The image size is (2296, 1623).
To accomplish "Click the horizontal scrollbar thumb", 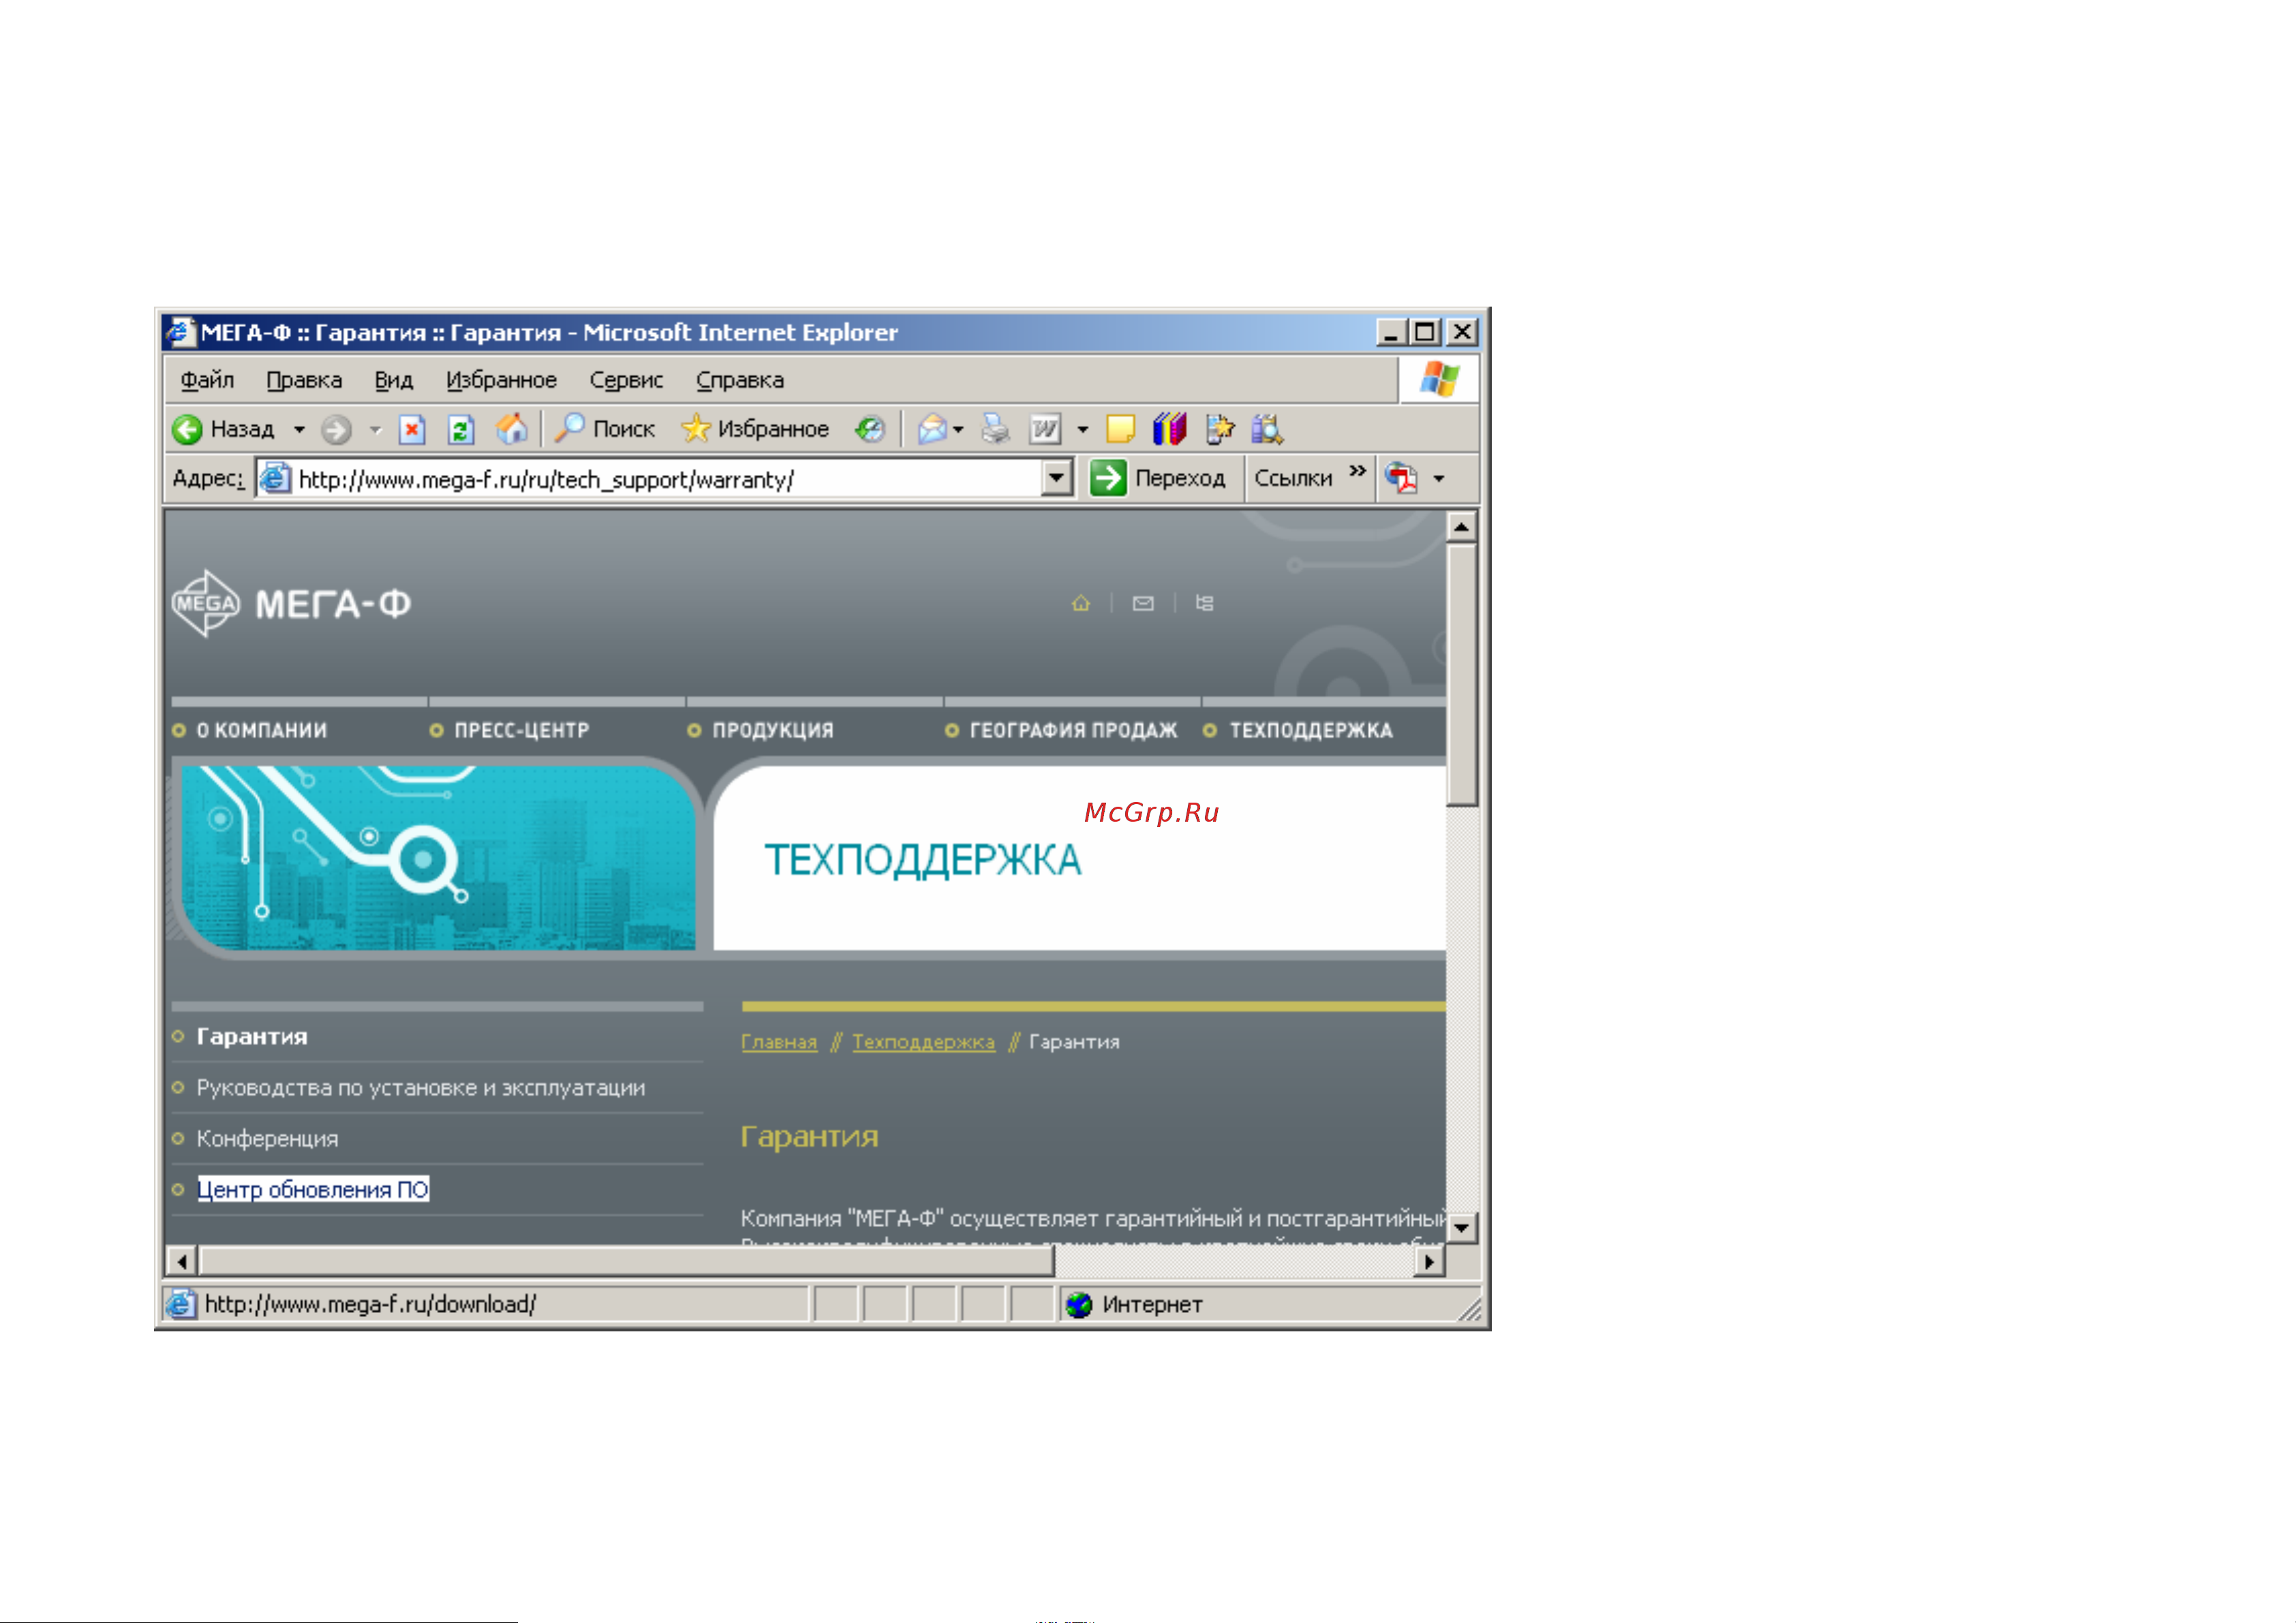I will pos(627,1262).
